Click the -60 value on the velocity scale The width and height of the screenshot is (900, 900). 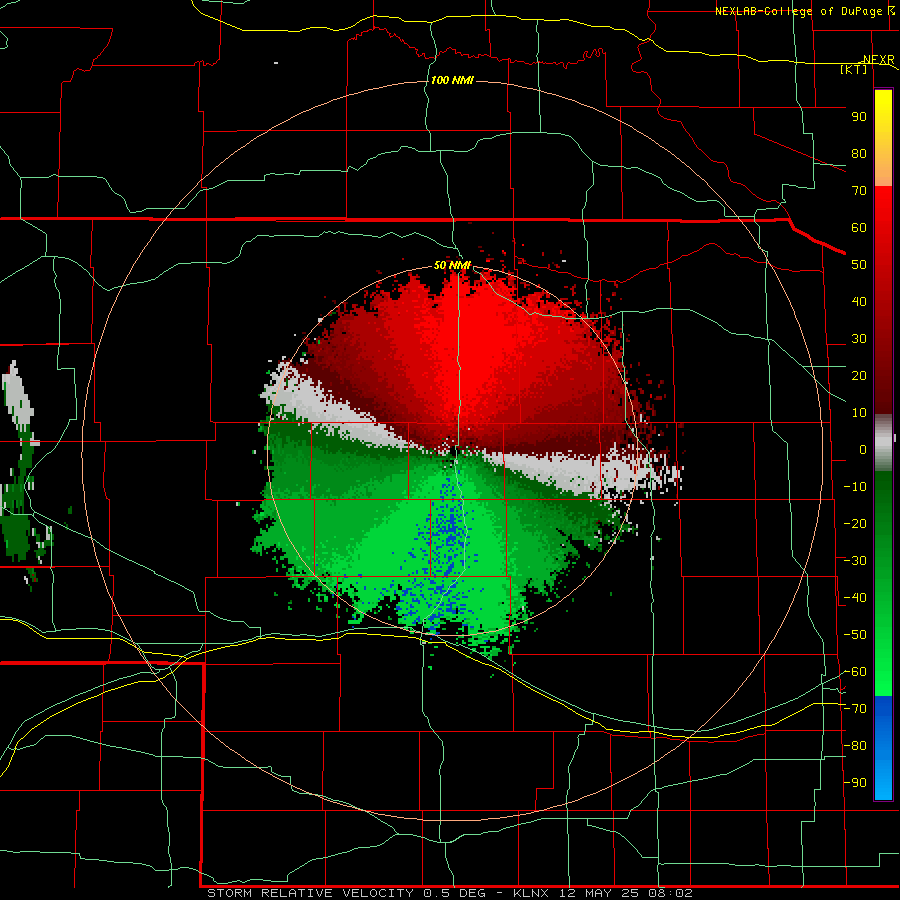855,672
